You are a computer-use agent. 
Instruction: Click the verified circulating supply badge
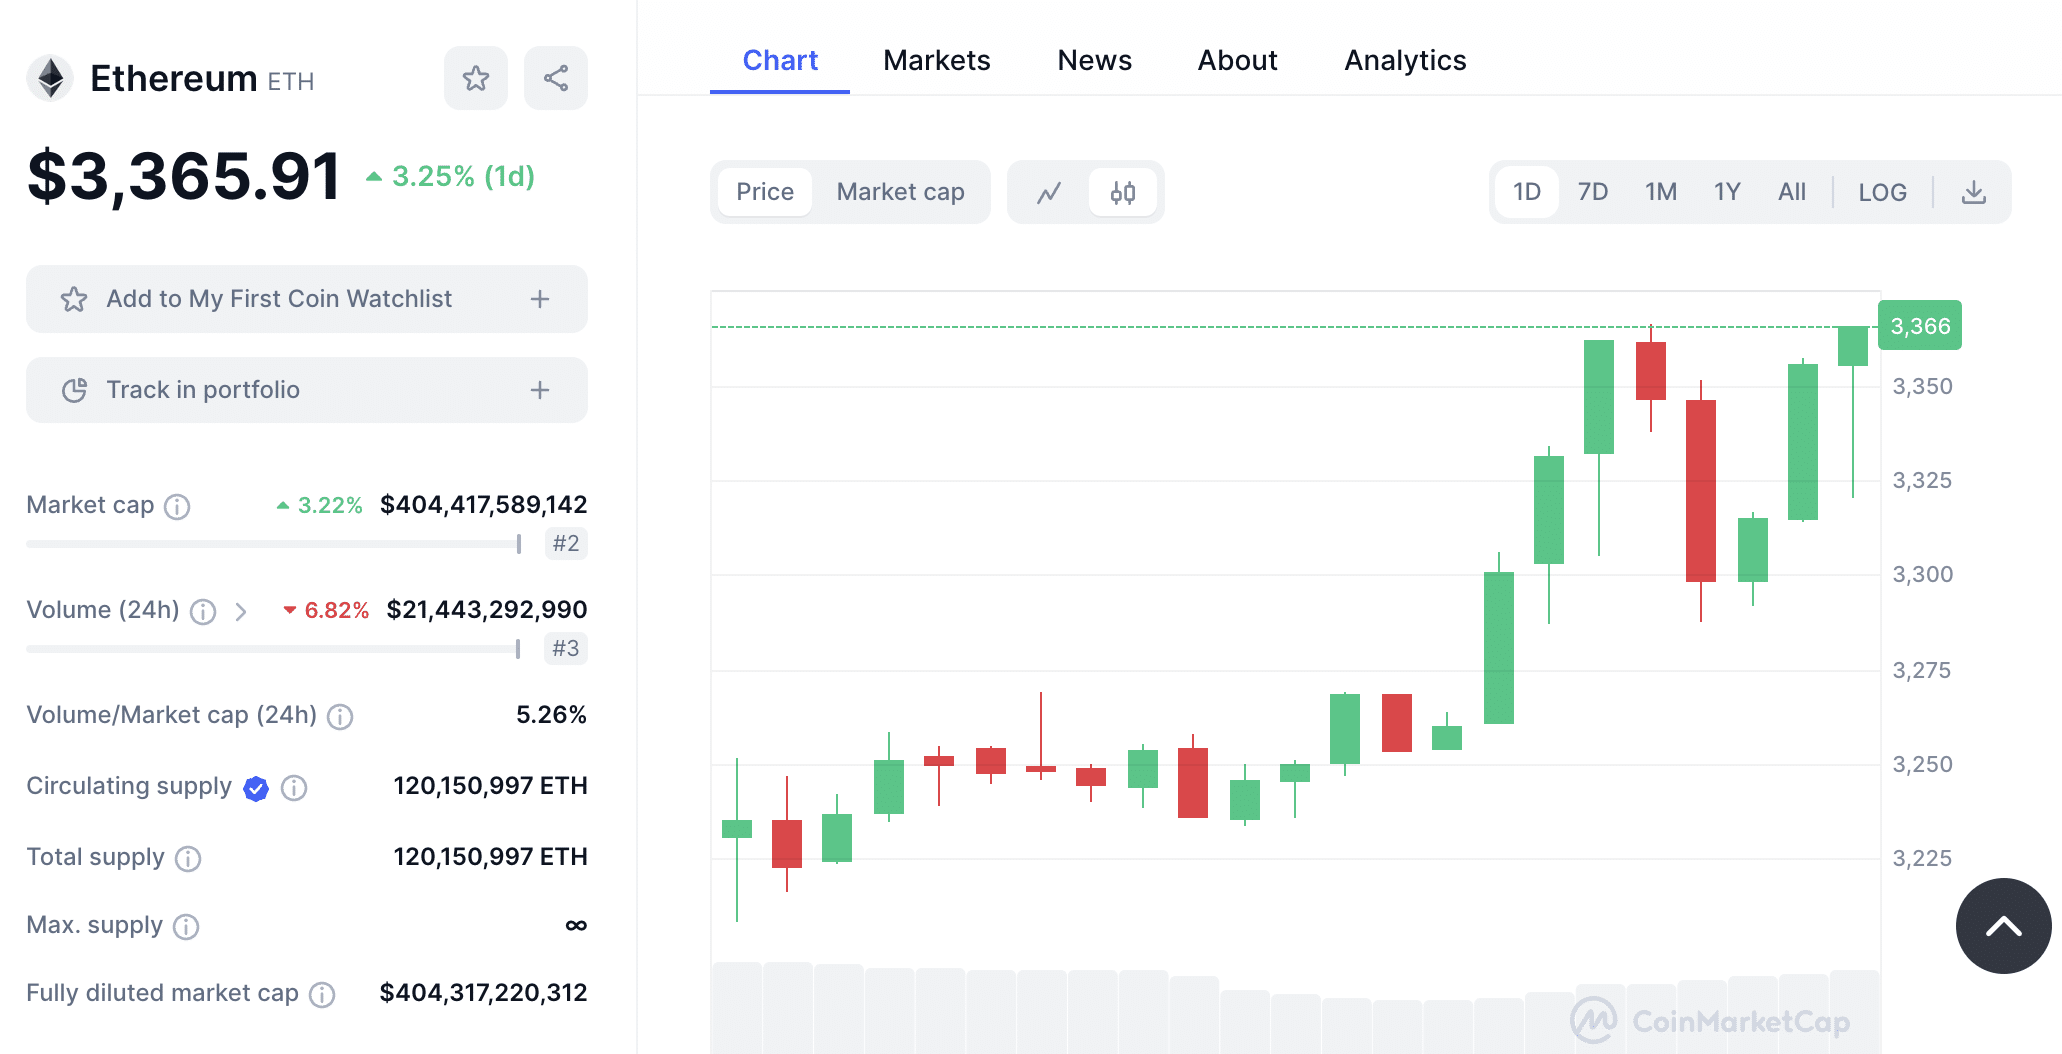[x=256, y=788]
